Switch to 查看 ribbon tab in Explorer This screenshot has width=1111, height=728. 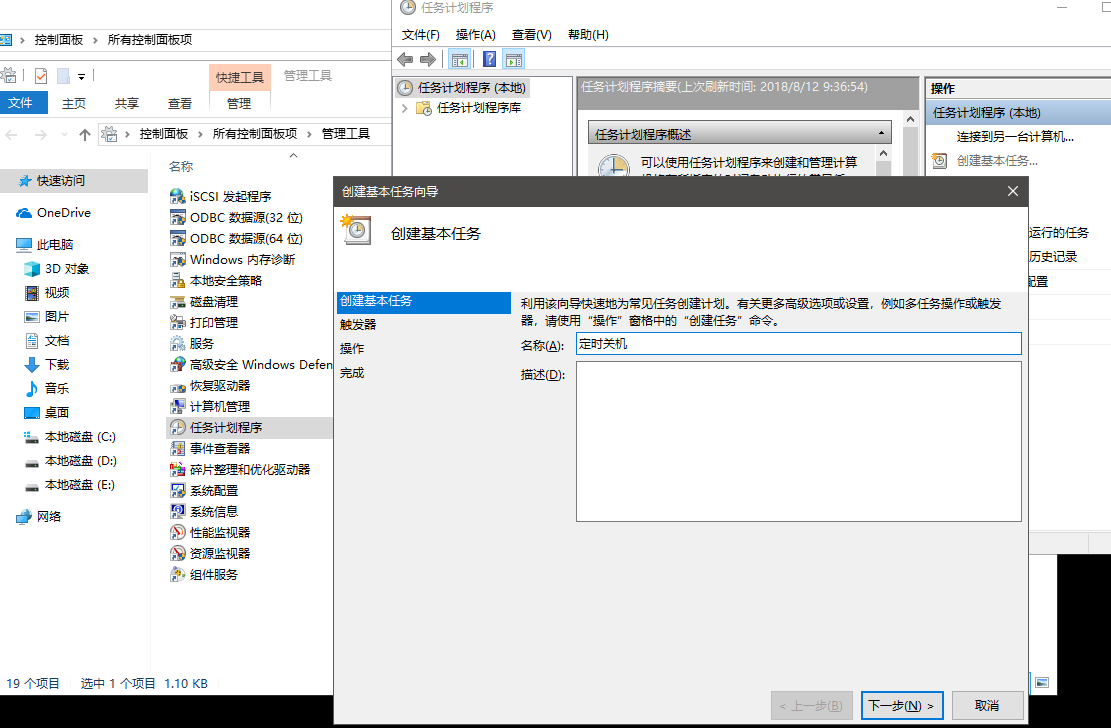(180, 103)
